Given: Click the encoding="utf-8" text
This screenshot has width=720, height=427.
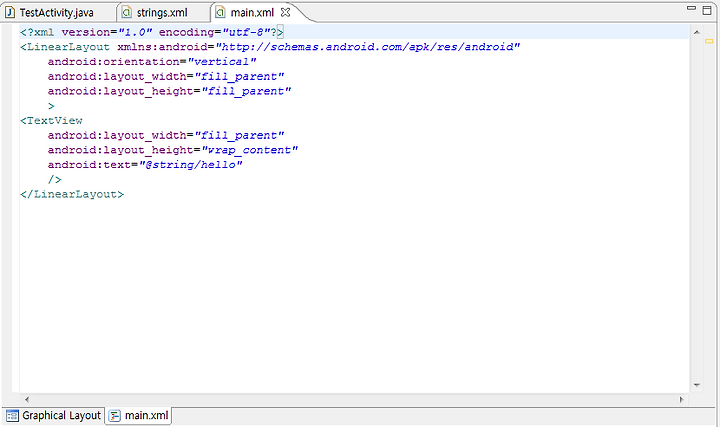Looking at the screenshot, I should coord(214,32).
